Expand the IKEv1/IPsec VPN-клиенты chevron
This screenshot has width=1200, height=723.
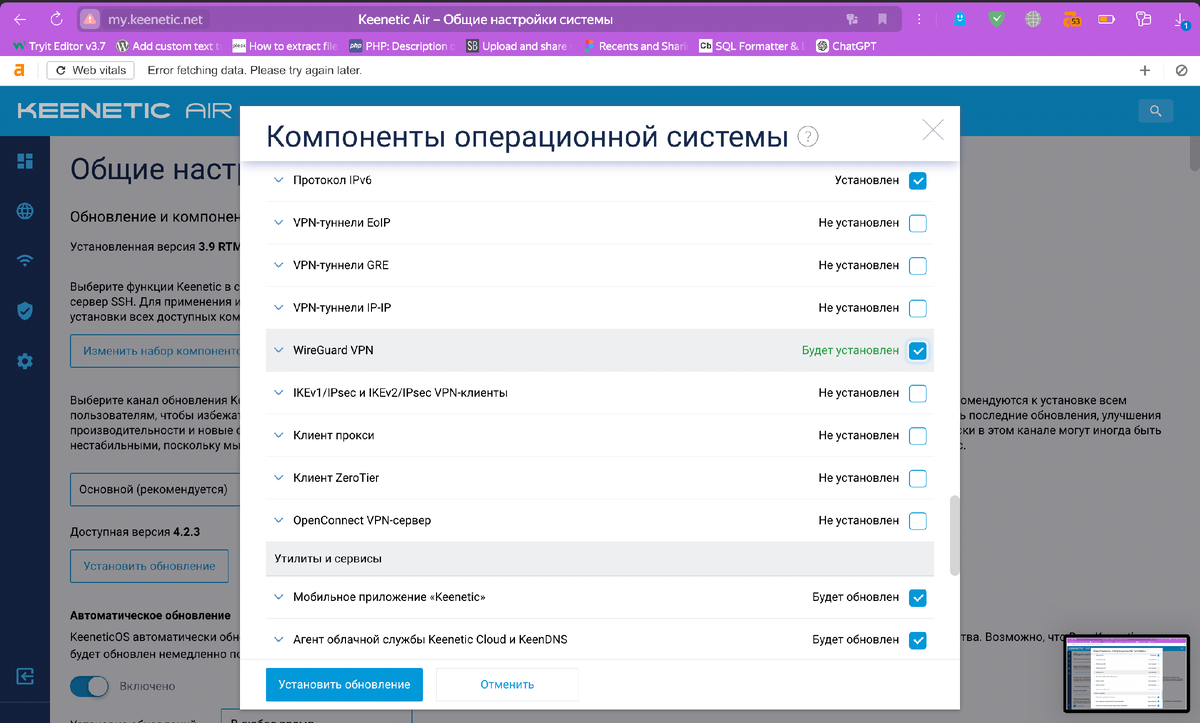pyautogui.click(x=279, y=393)
